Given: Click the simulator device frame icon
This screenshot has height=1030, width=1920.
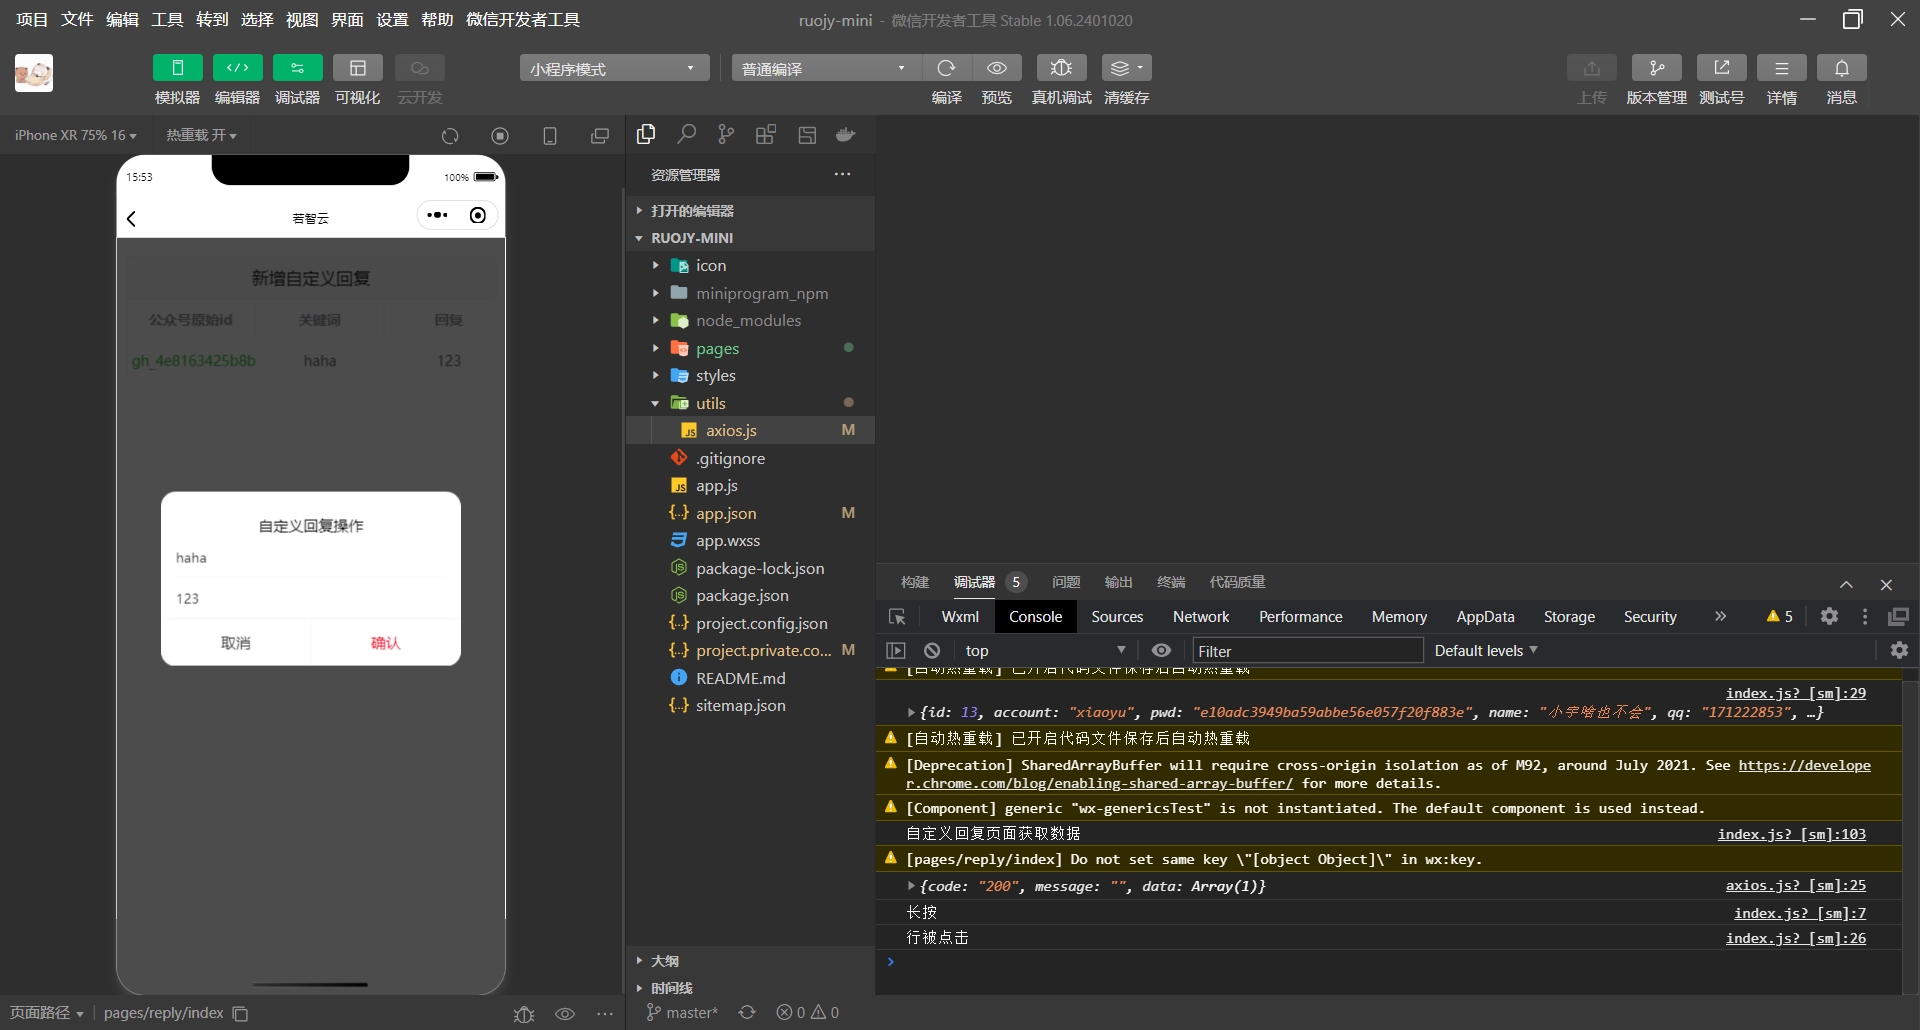Looking at the screenshot, I should pos(550,136).
